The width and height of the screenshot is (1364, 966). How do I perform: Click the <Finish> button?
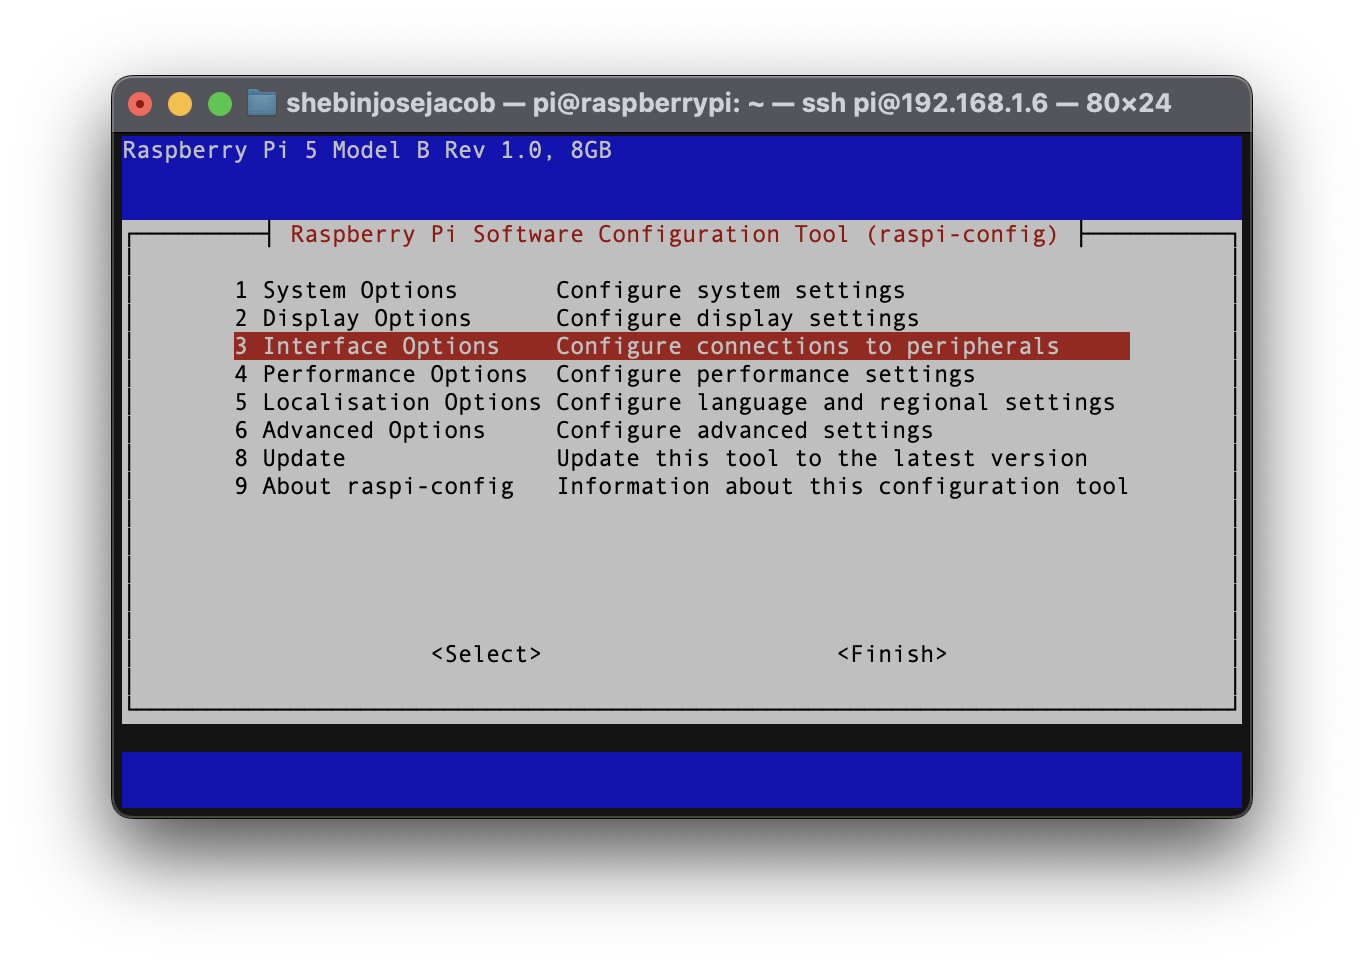[892, 654]
